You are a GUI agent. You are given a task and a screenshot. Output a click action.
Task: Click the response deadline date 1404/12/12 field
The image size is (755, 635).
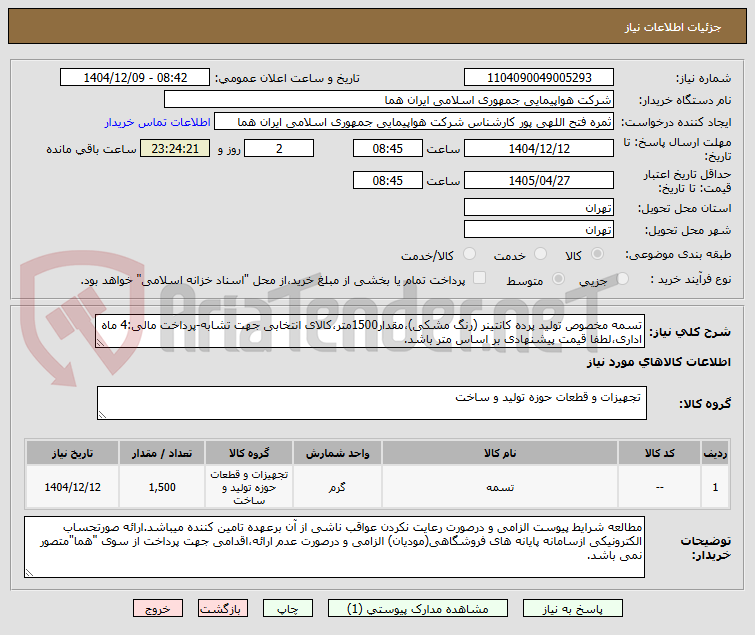point(539,148)
